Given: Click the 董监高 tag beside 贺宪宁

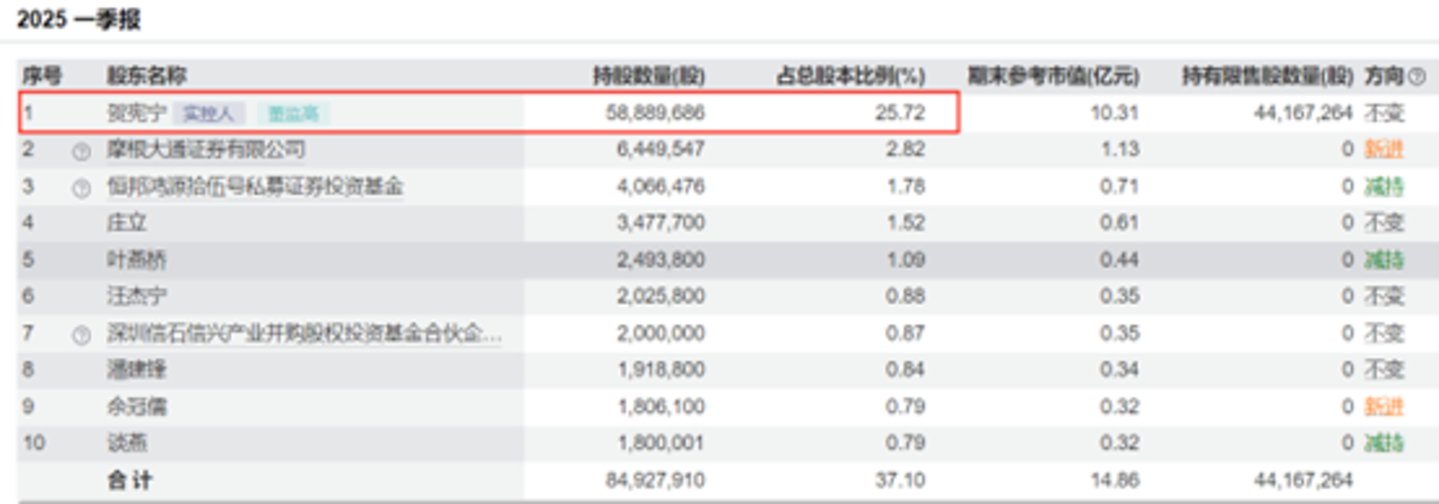Looking at the screenshot, I should pyautogui.click(x=293, y=114).
